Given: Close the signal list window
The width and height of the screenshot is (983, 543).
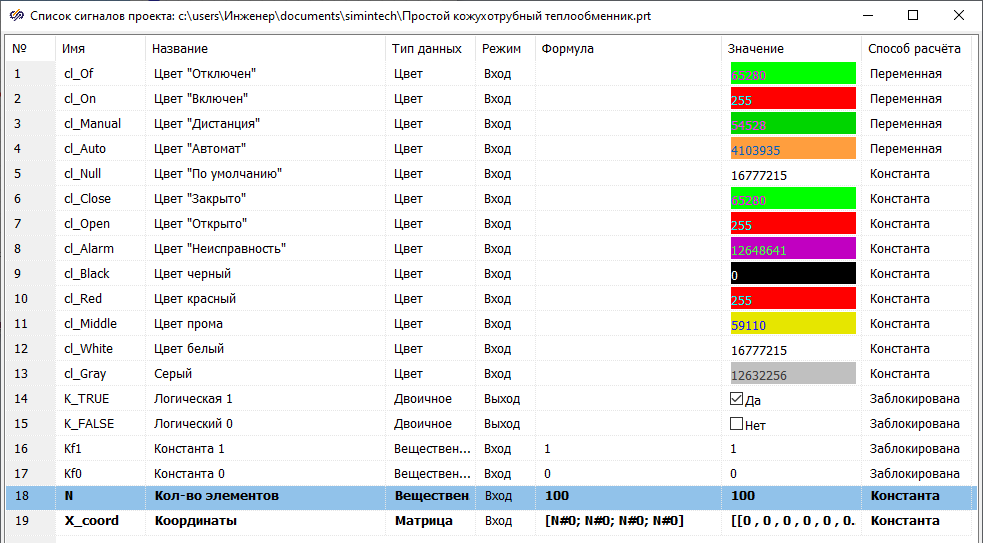Looking at the screenshot, I should (x=959, y=16).
